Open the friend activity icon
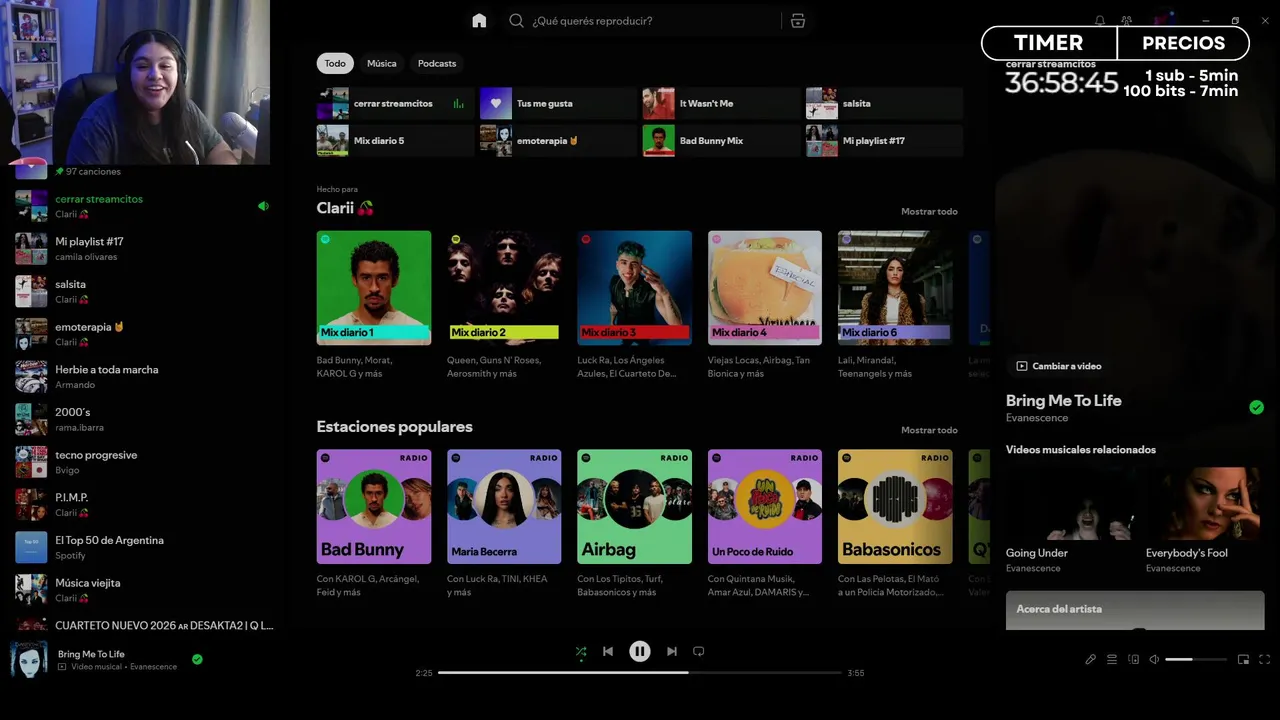The width and height of the screenshot is (1280, 720). [x=1126, y=20]
